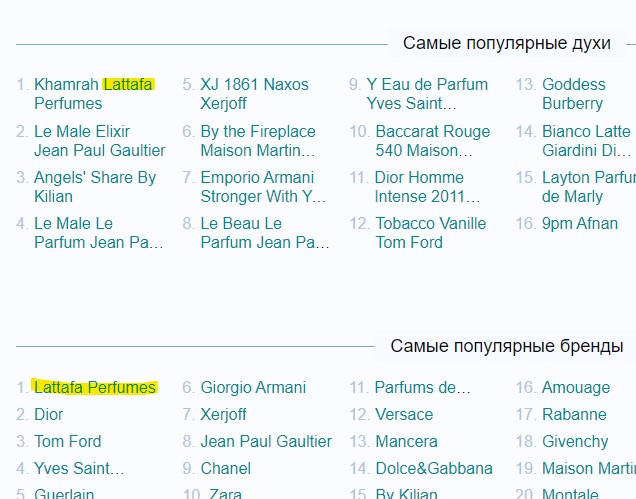Image resolution: width=636 pixels, height=499 pixels.
Task: Select Goddess Burberry perfume
Action: coord(574,94)
